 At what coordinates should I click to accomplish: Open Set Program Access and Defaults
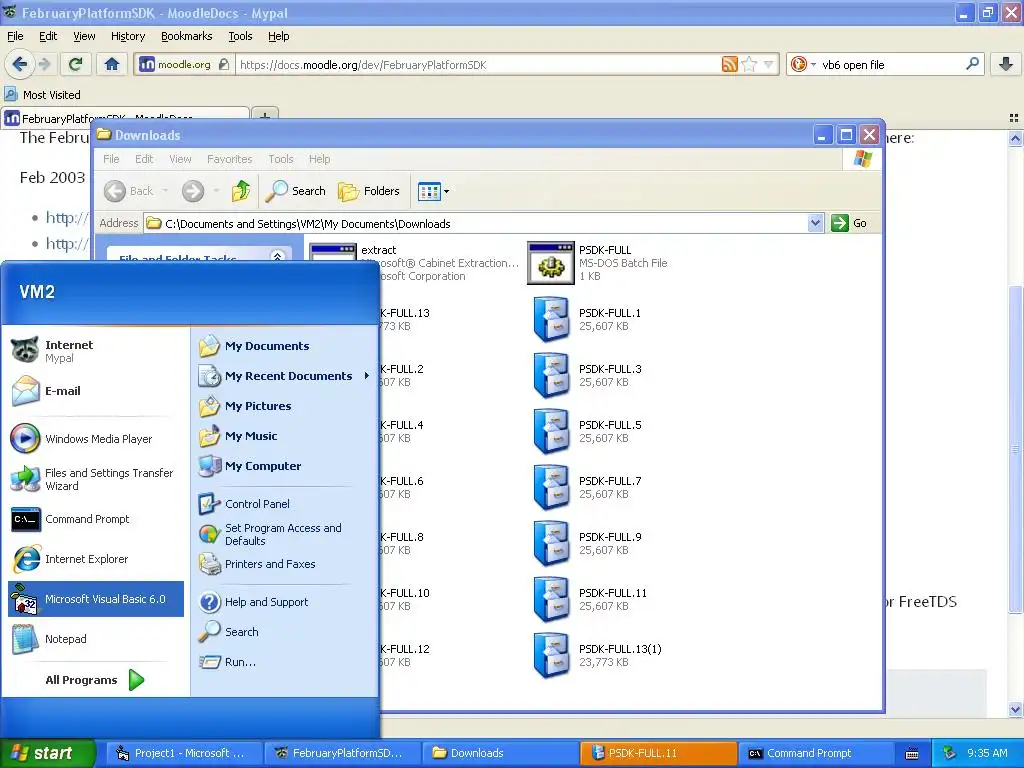tap(285, 534)
